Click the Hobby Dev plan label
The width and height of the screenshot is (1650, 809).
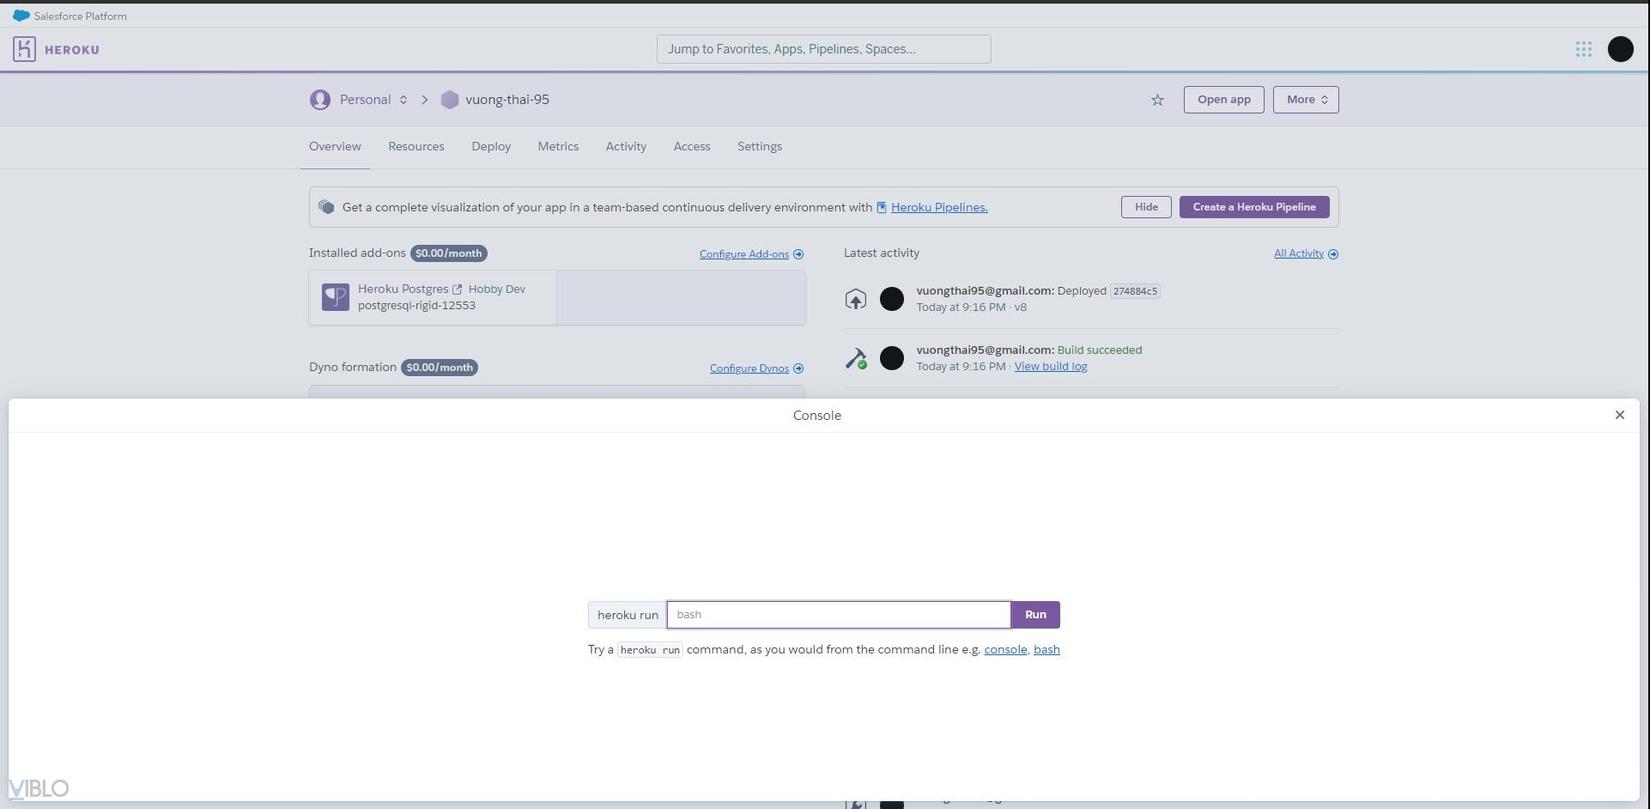coord(497,289)
